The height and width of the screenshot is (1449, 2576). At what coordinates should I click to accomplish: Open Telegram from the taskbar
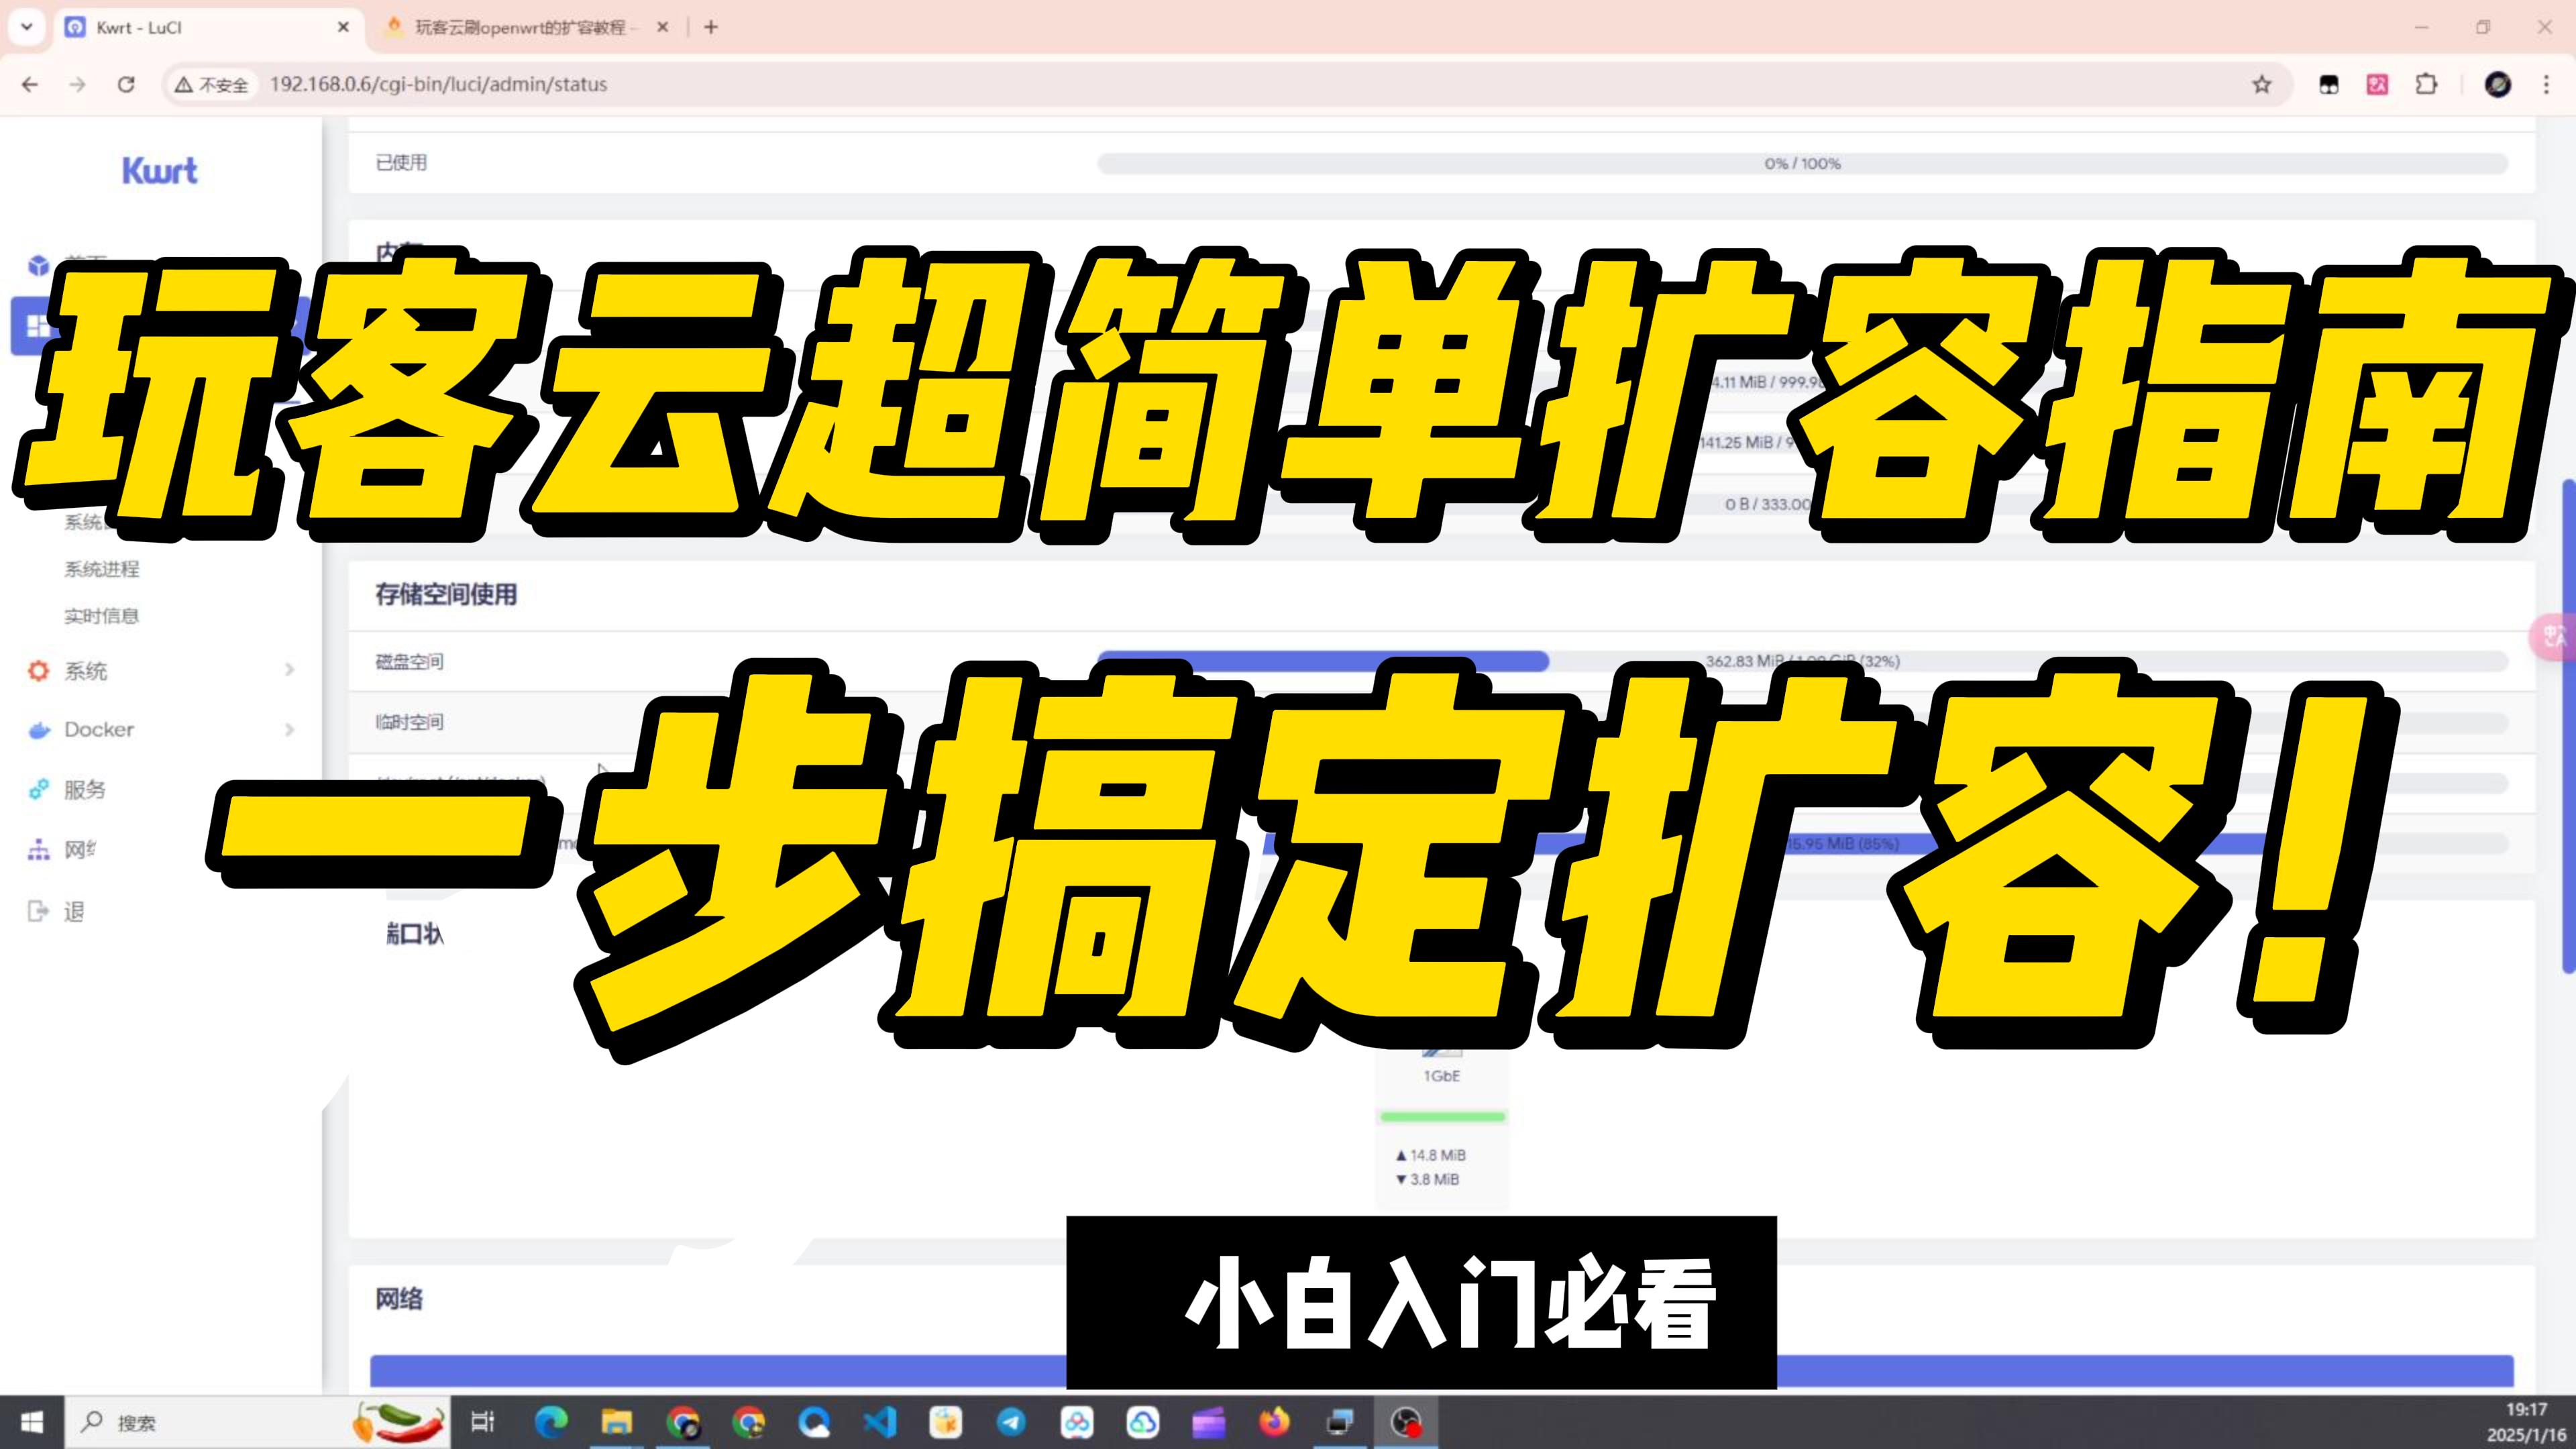[1011, 1421]
